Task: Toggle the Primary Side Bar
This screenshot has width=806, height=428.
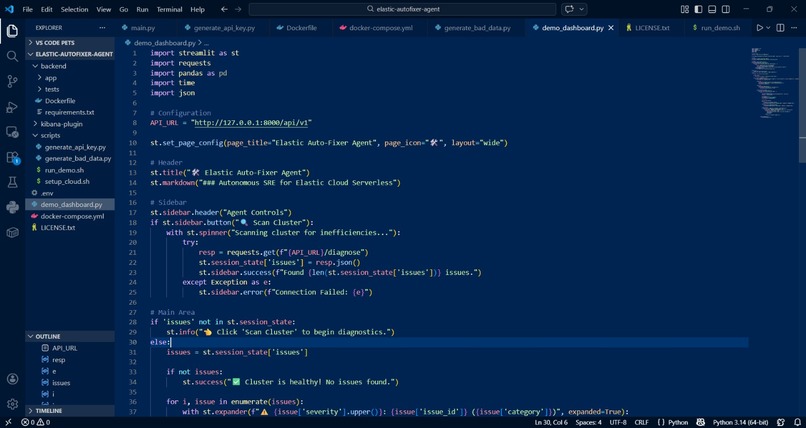Action: tap(698, 9)
